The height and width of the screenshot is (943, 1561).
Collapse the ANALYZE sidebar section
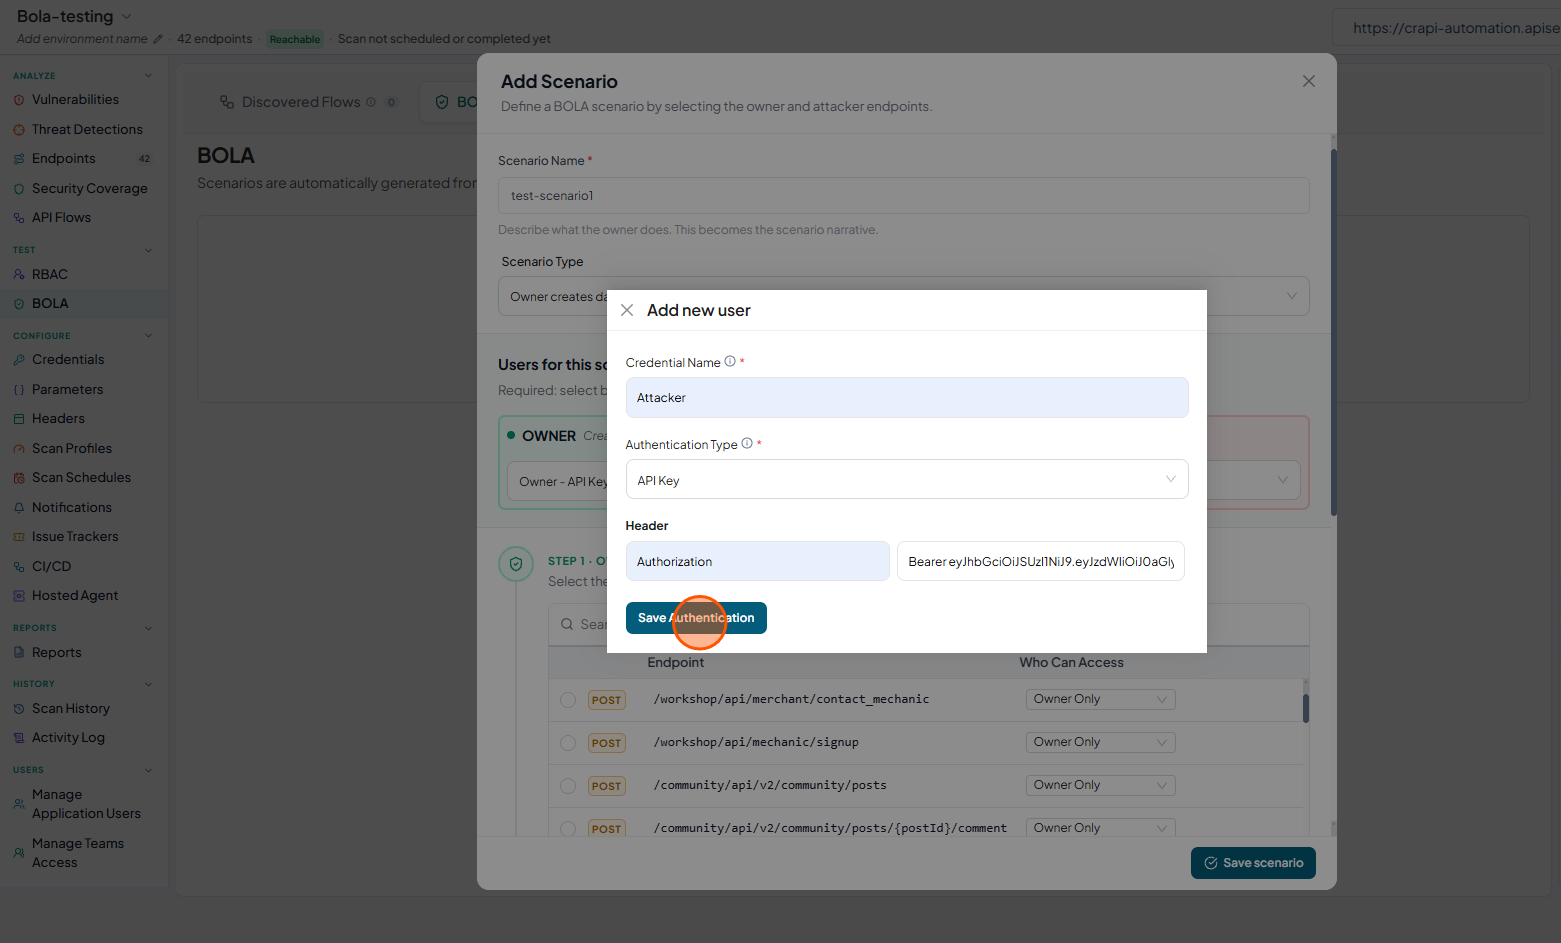click(148, 76)
